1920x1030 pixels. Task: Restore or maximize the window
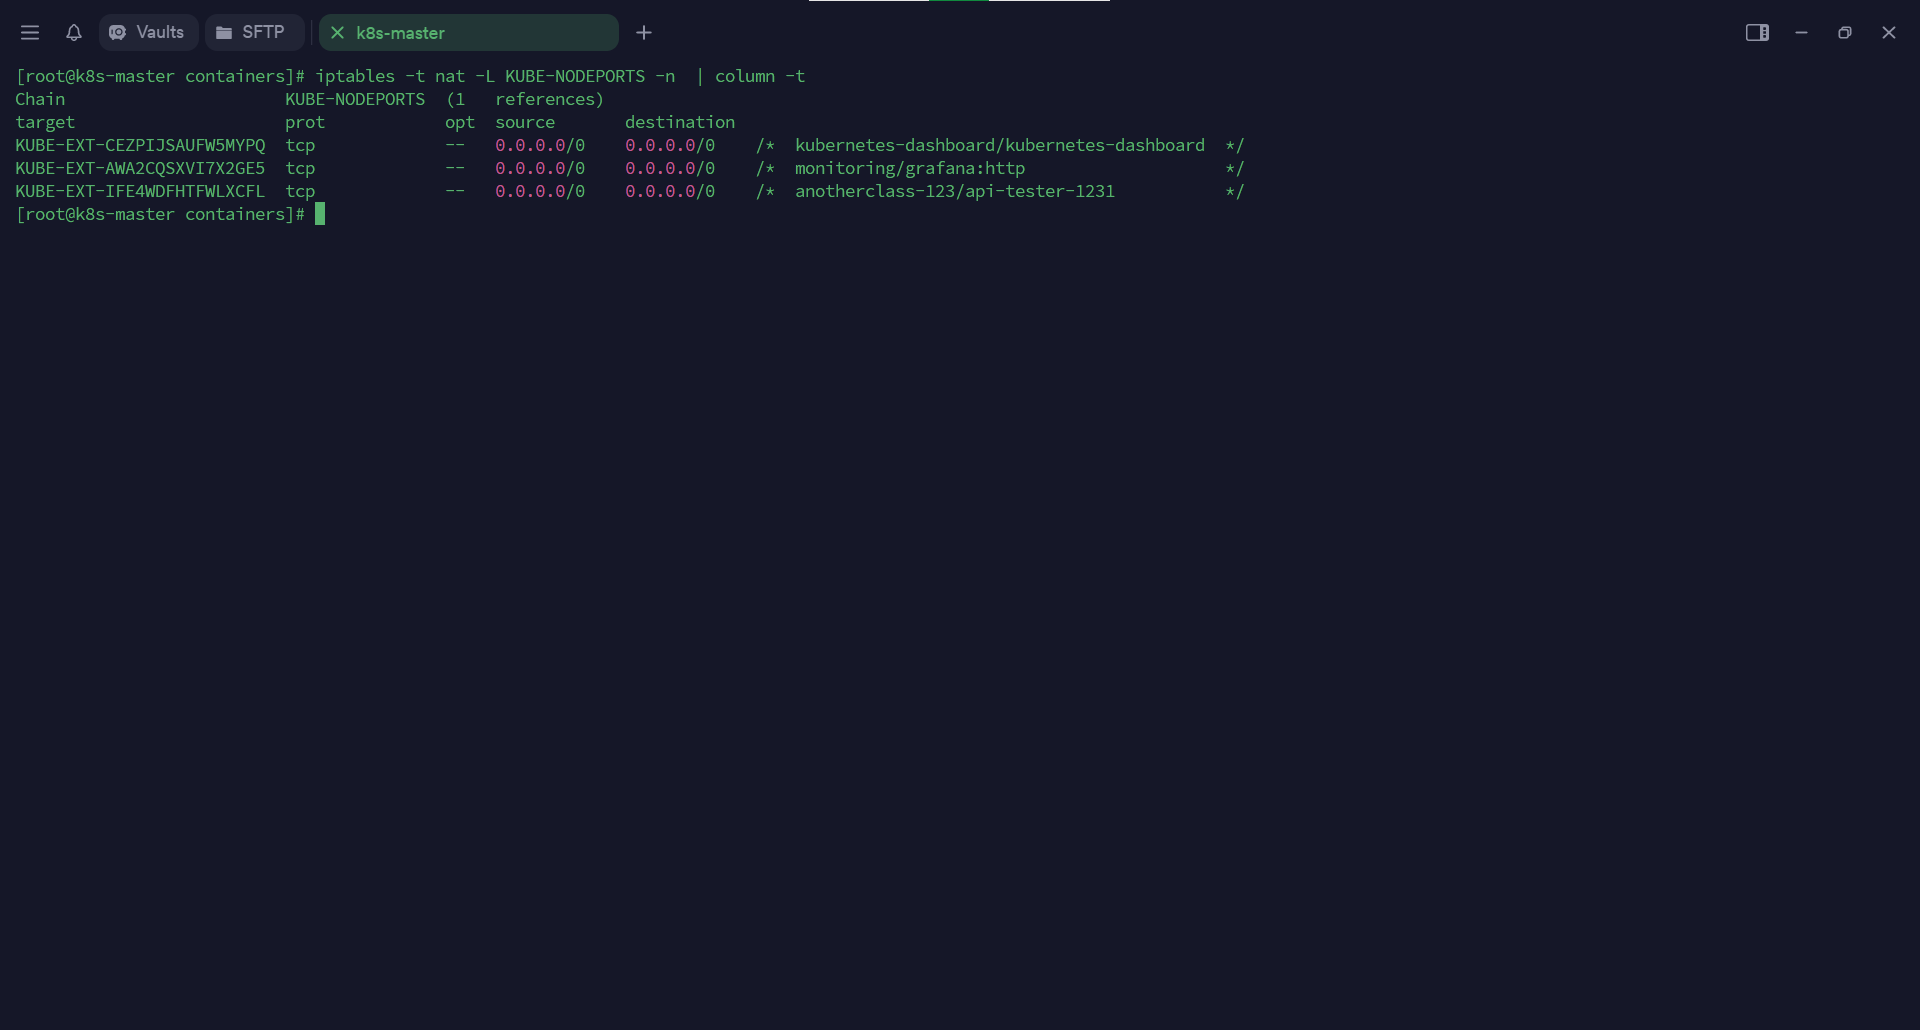point(1845,33)
